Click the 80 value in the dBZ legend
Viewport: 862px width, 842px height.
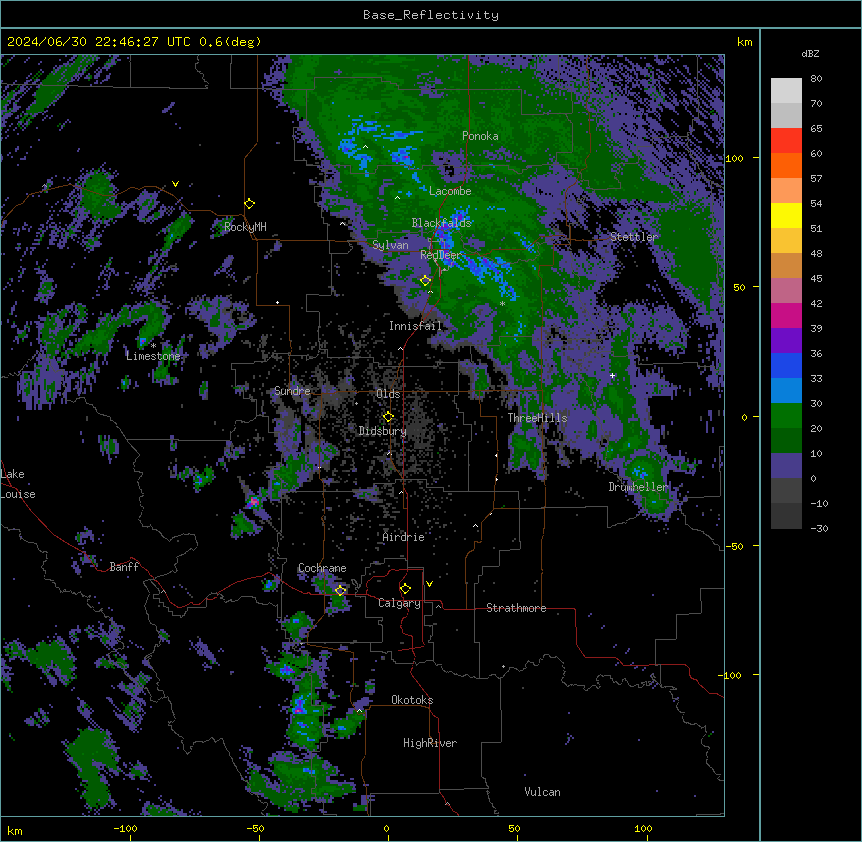click(x=816, y=79)
